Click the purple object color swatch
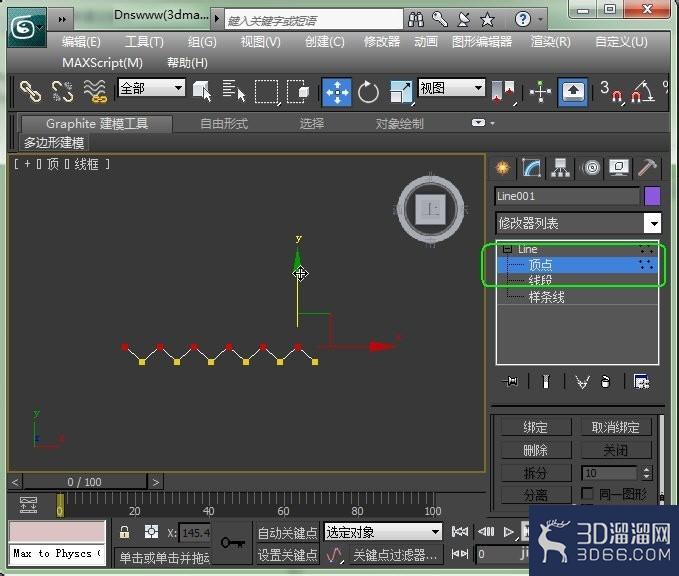 coord(652,196)
